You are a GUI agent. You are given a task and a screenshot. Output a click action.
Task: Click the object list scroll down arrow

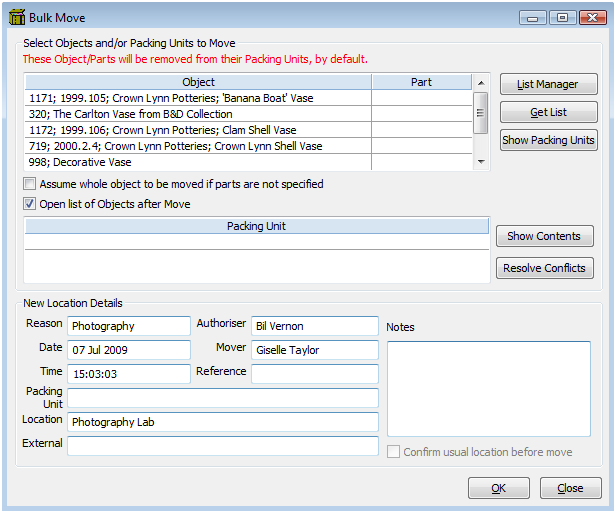pyautogui.click(x=481, y=162)
